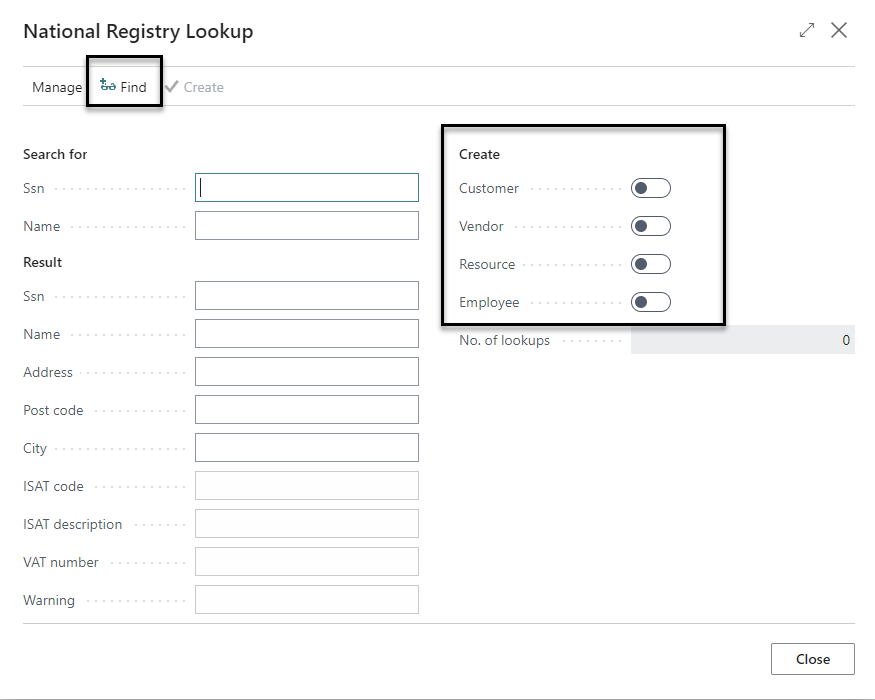The width and height of the screenshot is (875, 700).
Task: Click the 'ISAT description' label
Action: [x=73, y=524]
